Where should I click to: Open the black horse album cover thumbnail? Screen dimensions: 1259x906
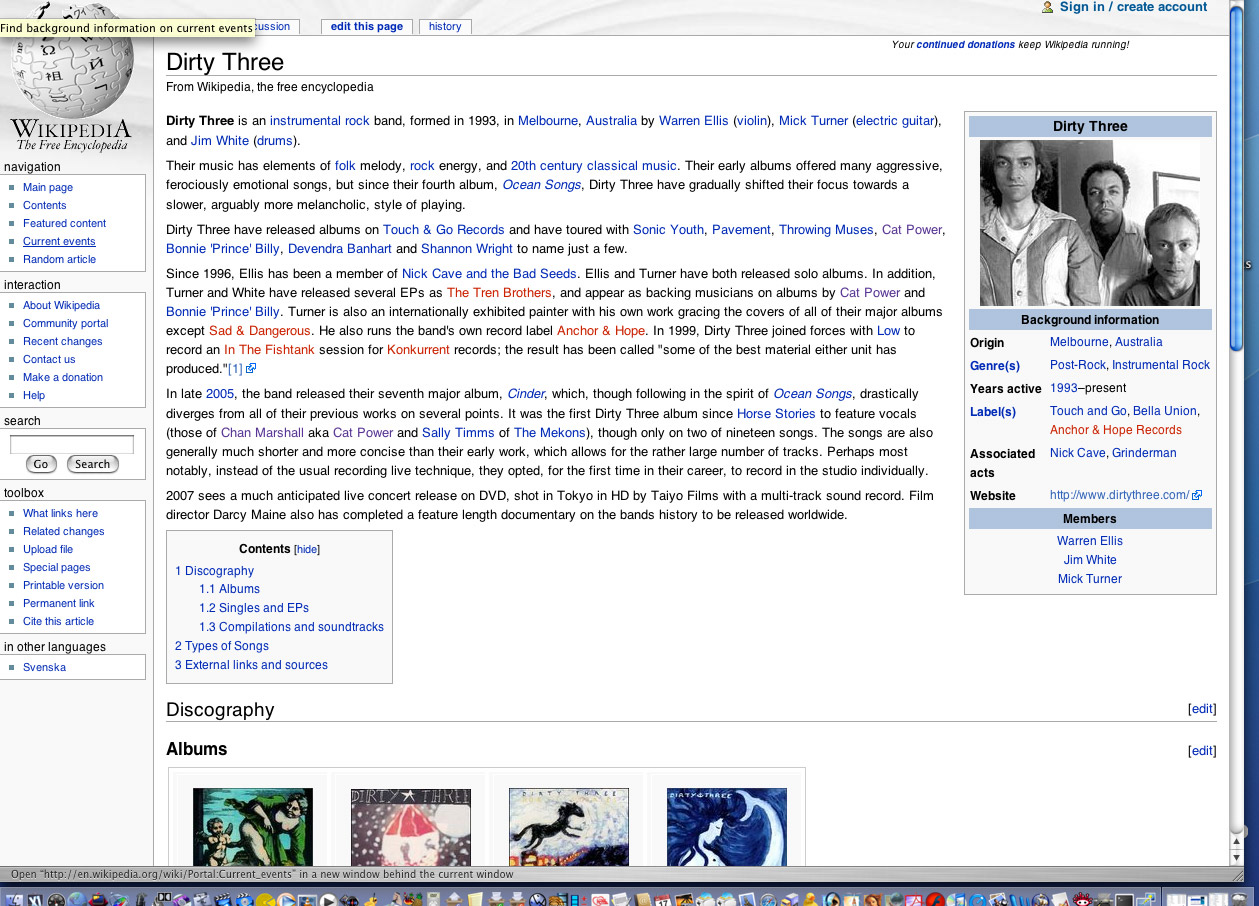click(568, 826)
